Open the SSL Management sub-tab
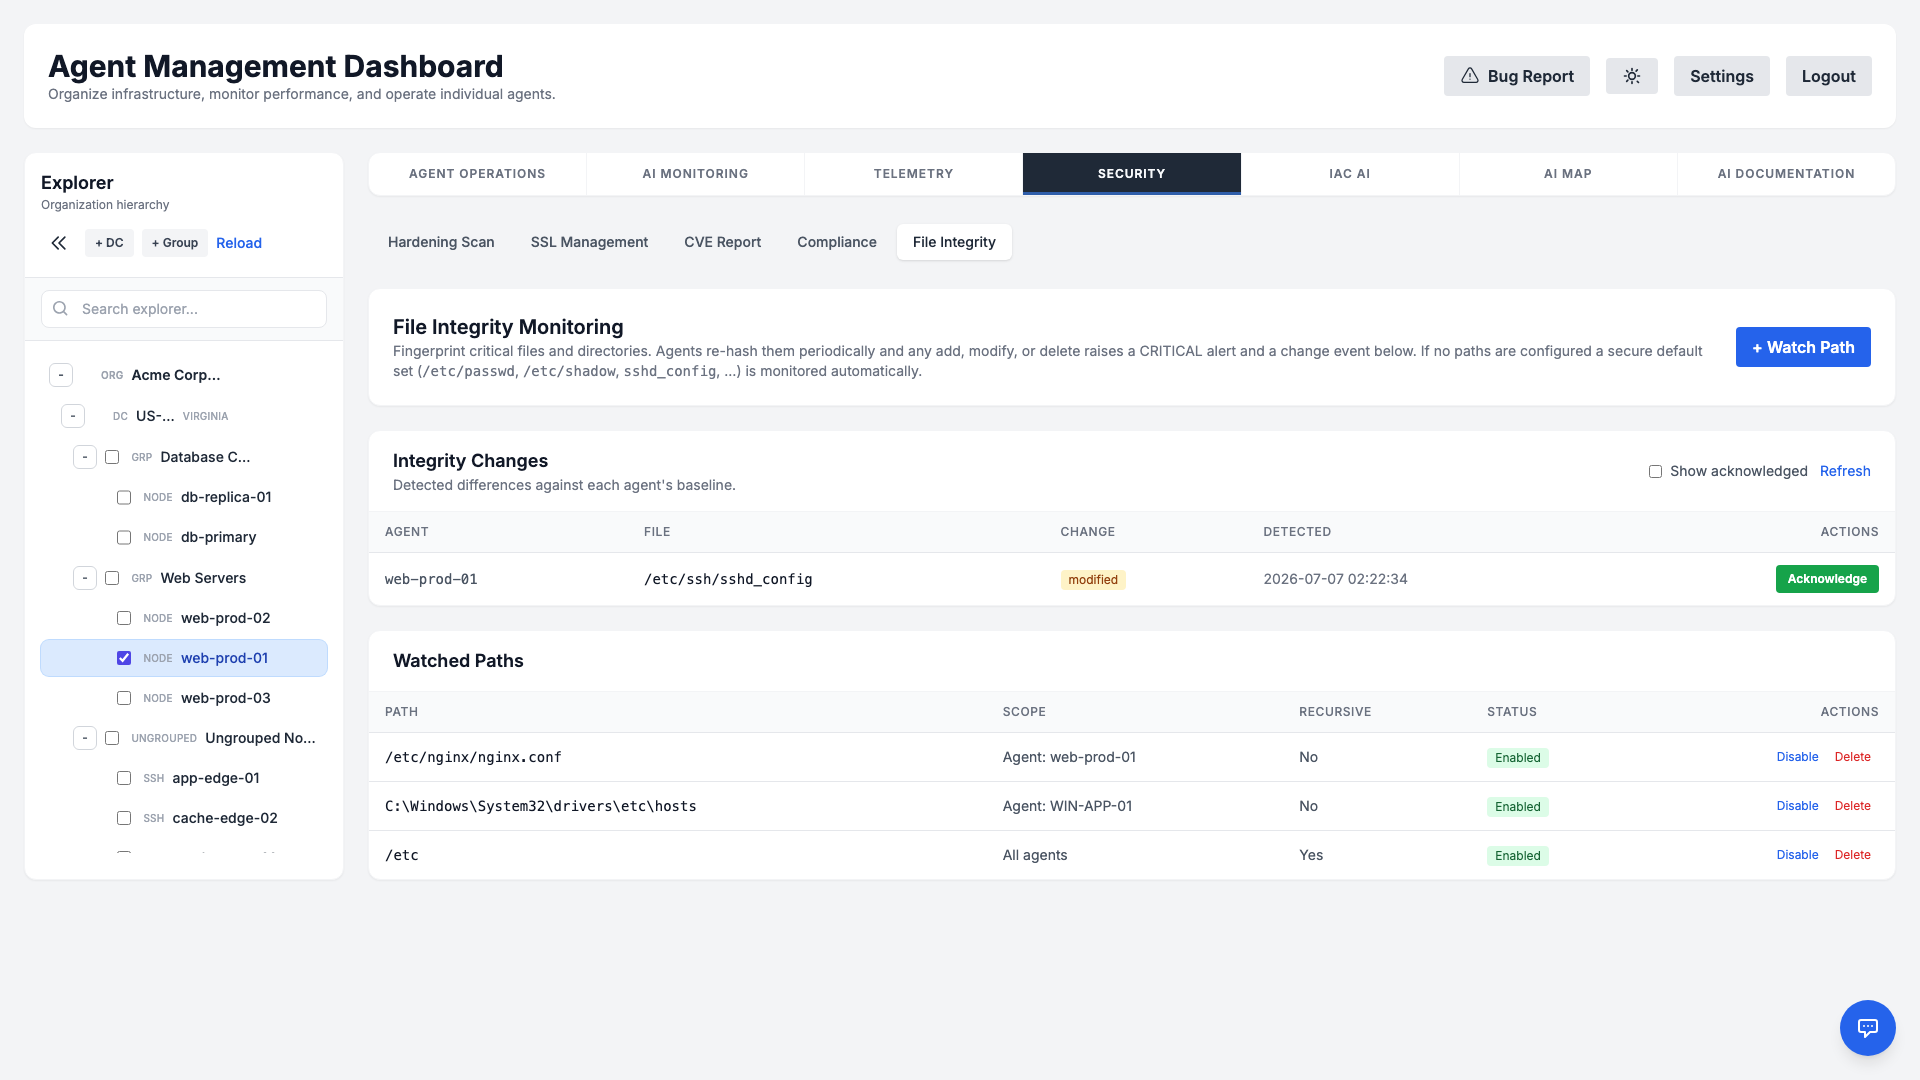 (x=589, y=242)
